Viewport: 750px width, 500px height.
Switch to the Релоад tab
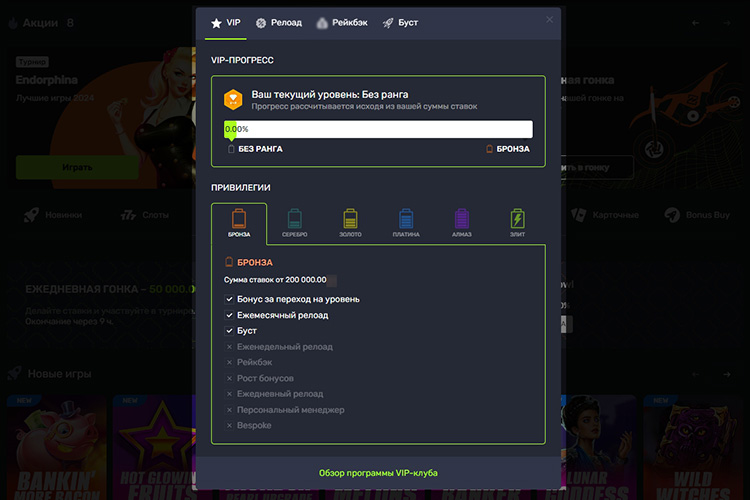click(279, 22)
